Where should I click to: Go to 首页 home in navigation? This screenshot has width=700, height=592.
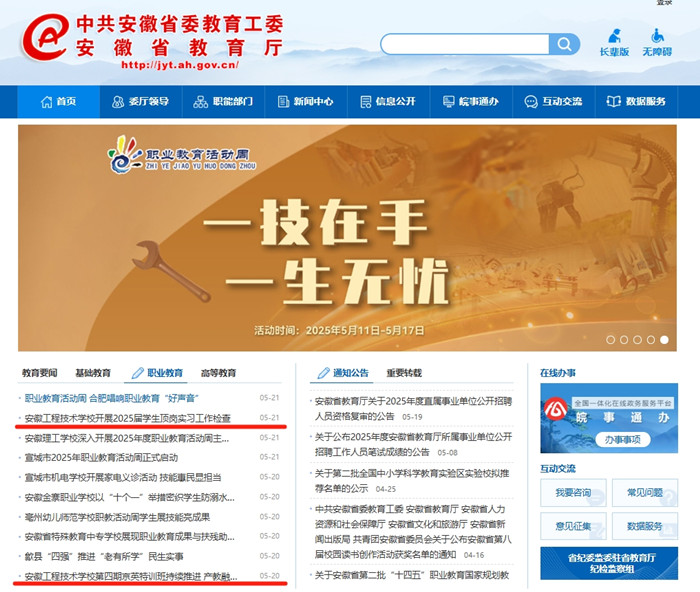(58, 102)
